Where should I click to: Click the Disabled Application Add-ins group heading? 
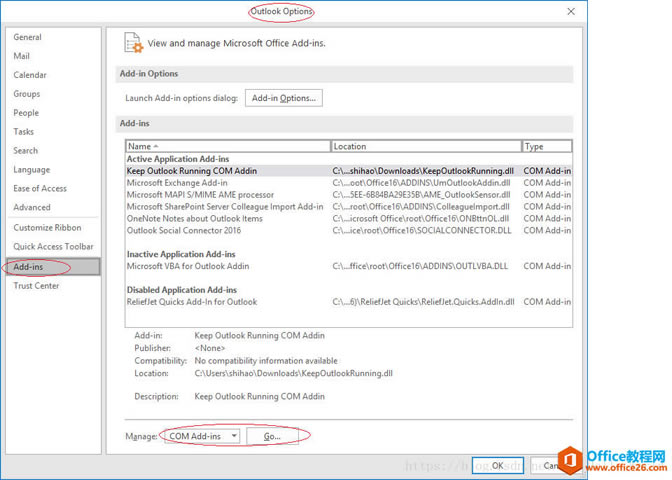pyautogui.click(x=182, y=290)
